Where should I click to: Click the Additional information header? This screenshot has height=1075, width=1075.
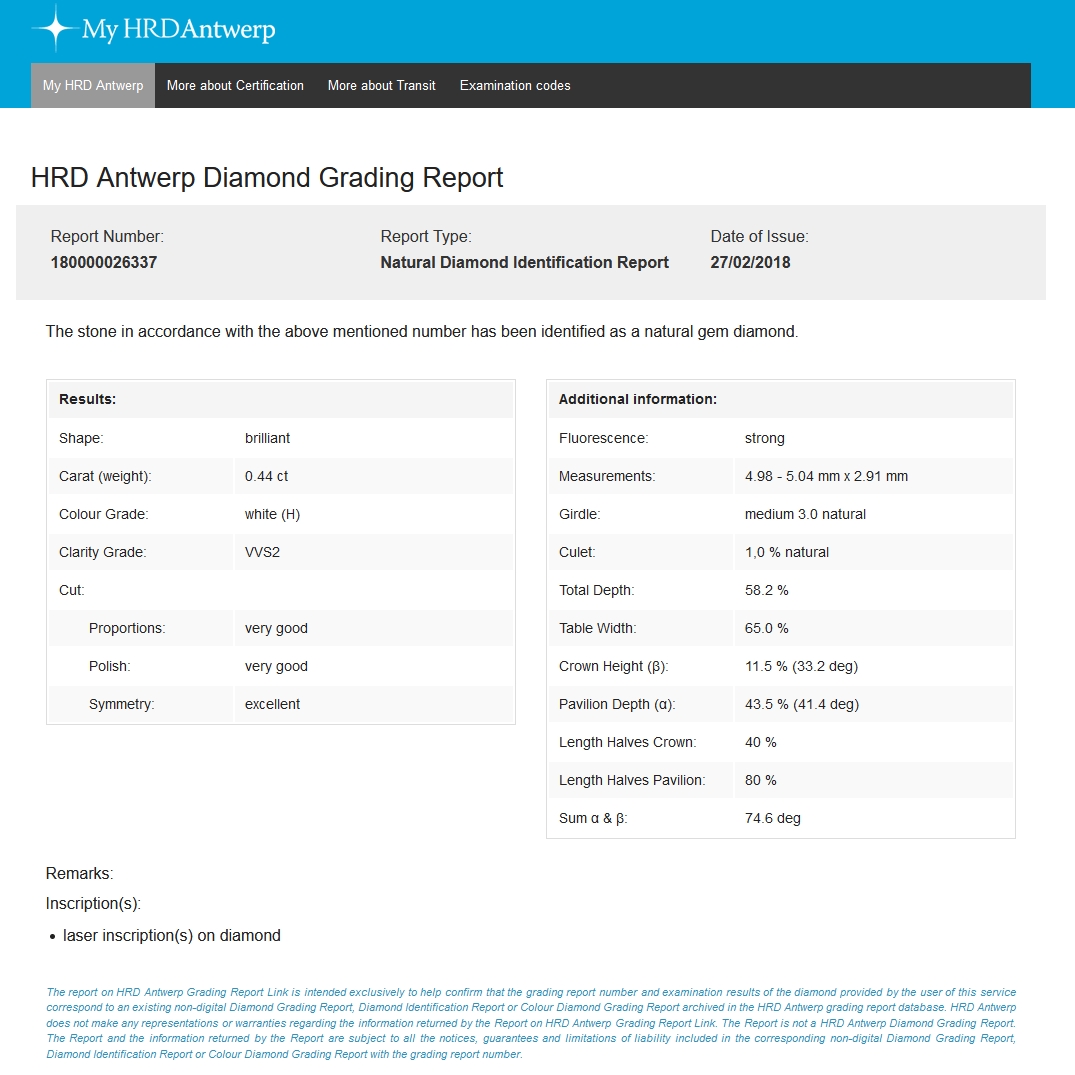click(781, 399)
